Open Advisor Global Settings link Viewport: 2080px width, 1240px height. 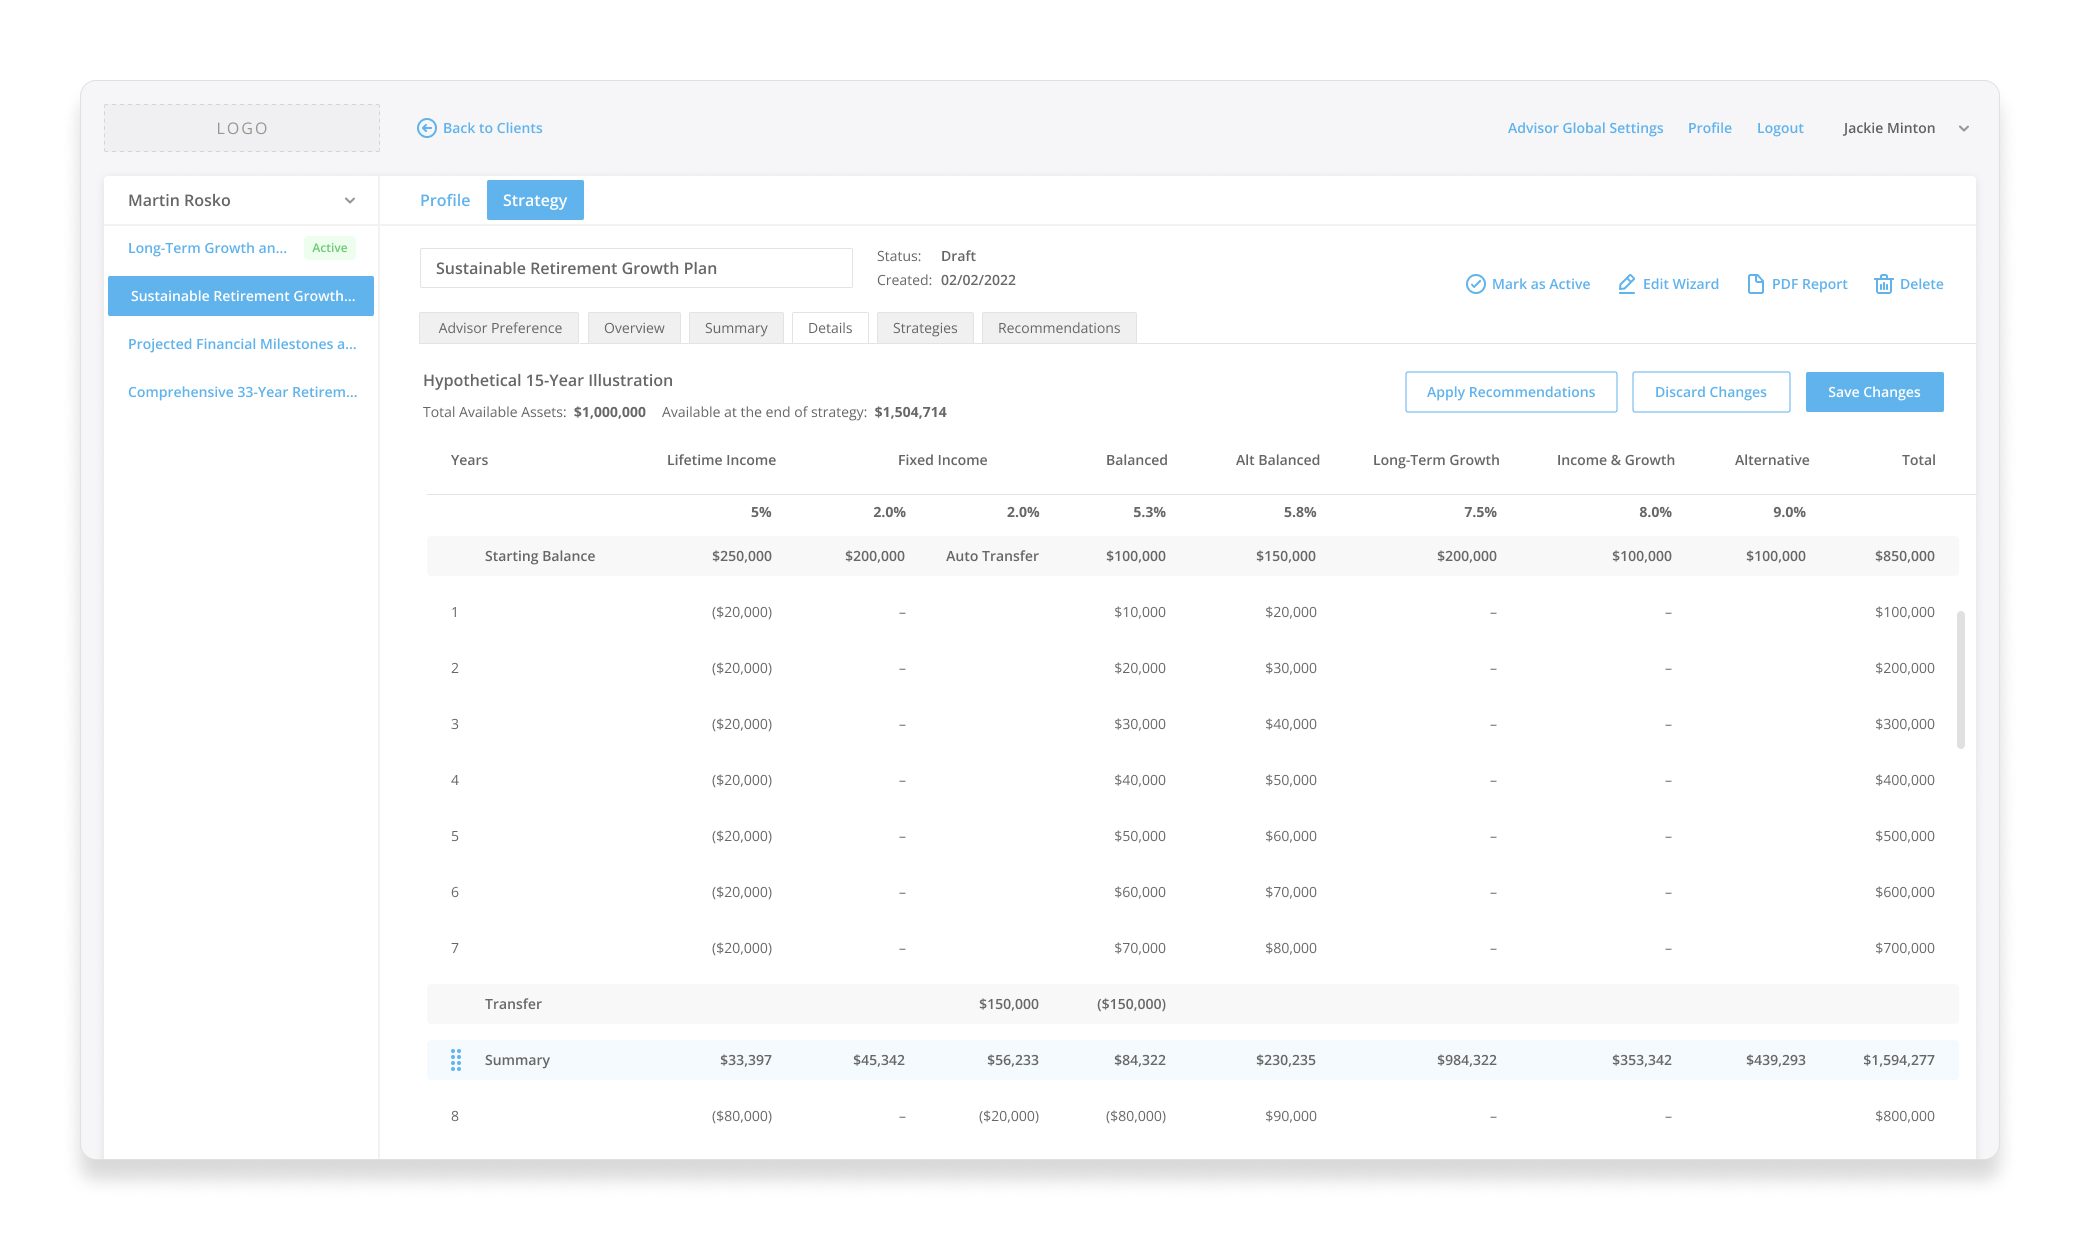(1586, 128)
